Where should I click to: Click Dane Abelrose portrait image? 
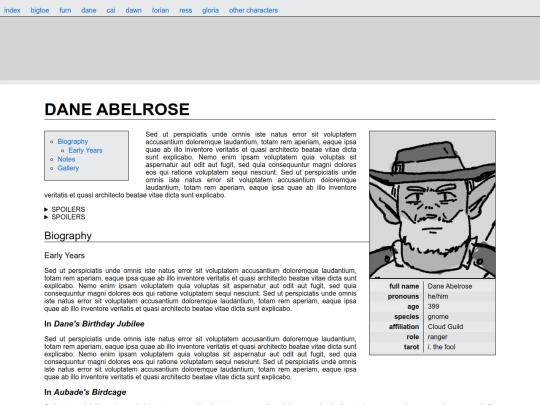point(433,205)
